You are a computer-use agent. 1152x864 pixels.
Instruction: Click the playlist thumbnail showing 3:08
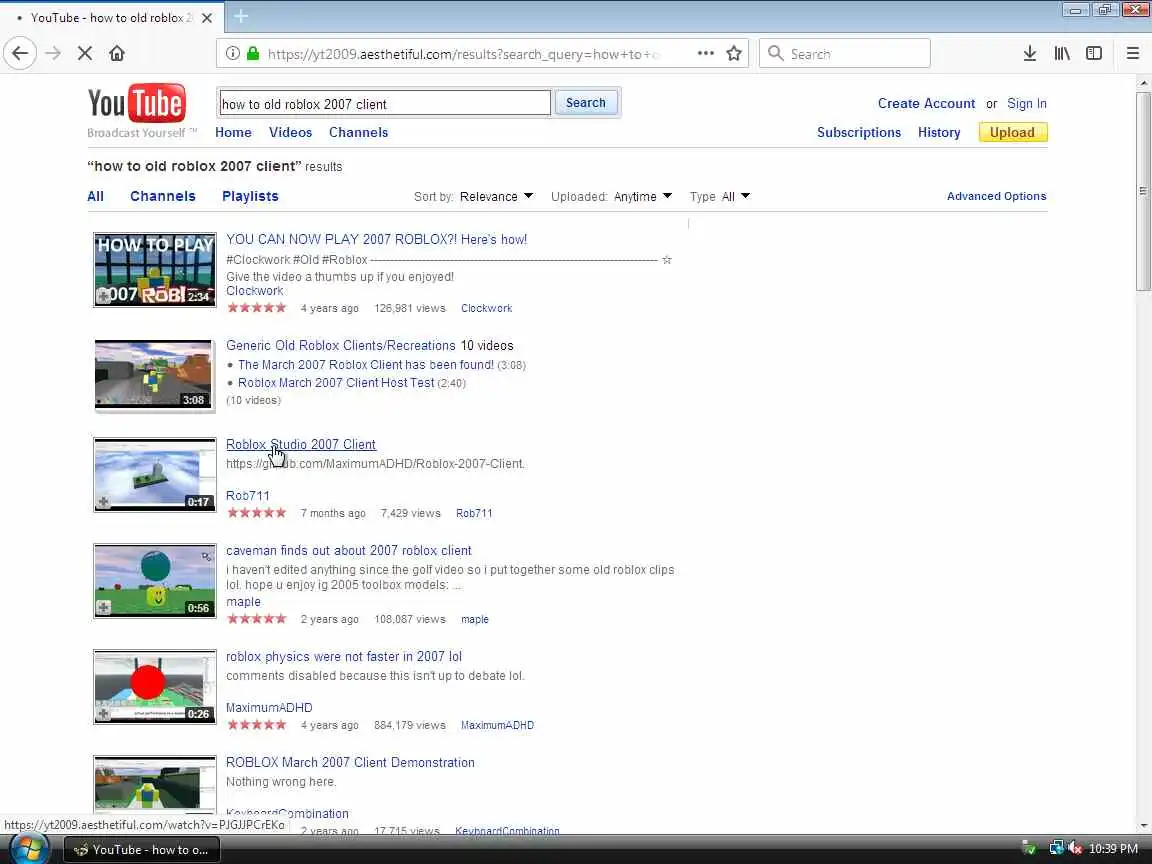[x=154, y=374]
